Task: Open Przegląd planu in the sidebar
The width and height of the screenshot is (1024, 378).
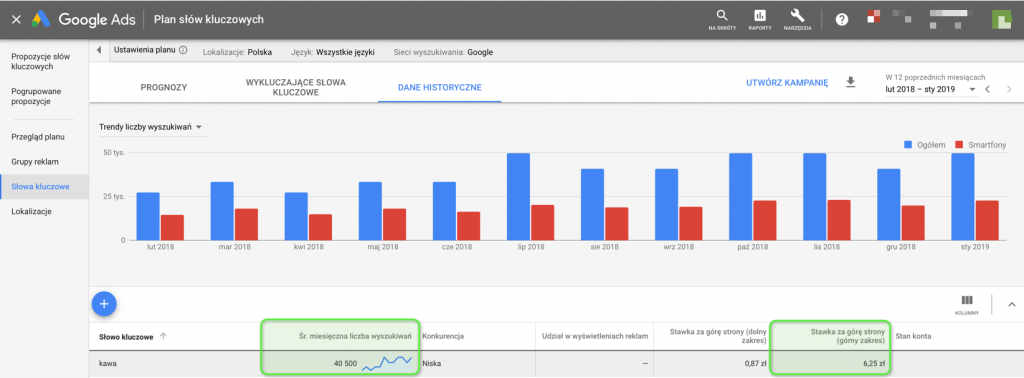Action: coord(38,137)
